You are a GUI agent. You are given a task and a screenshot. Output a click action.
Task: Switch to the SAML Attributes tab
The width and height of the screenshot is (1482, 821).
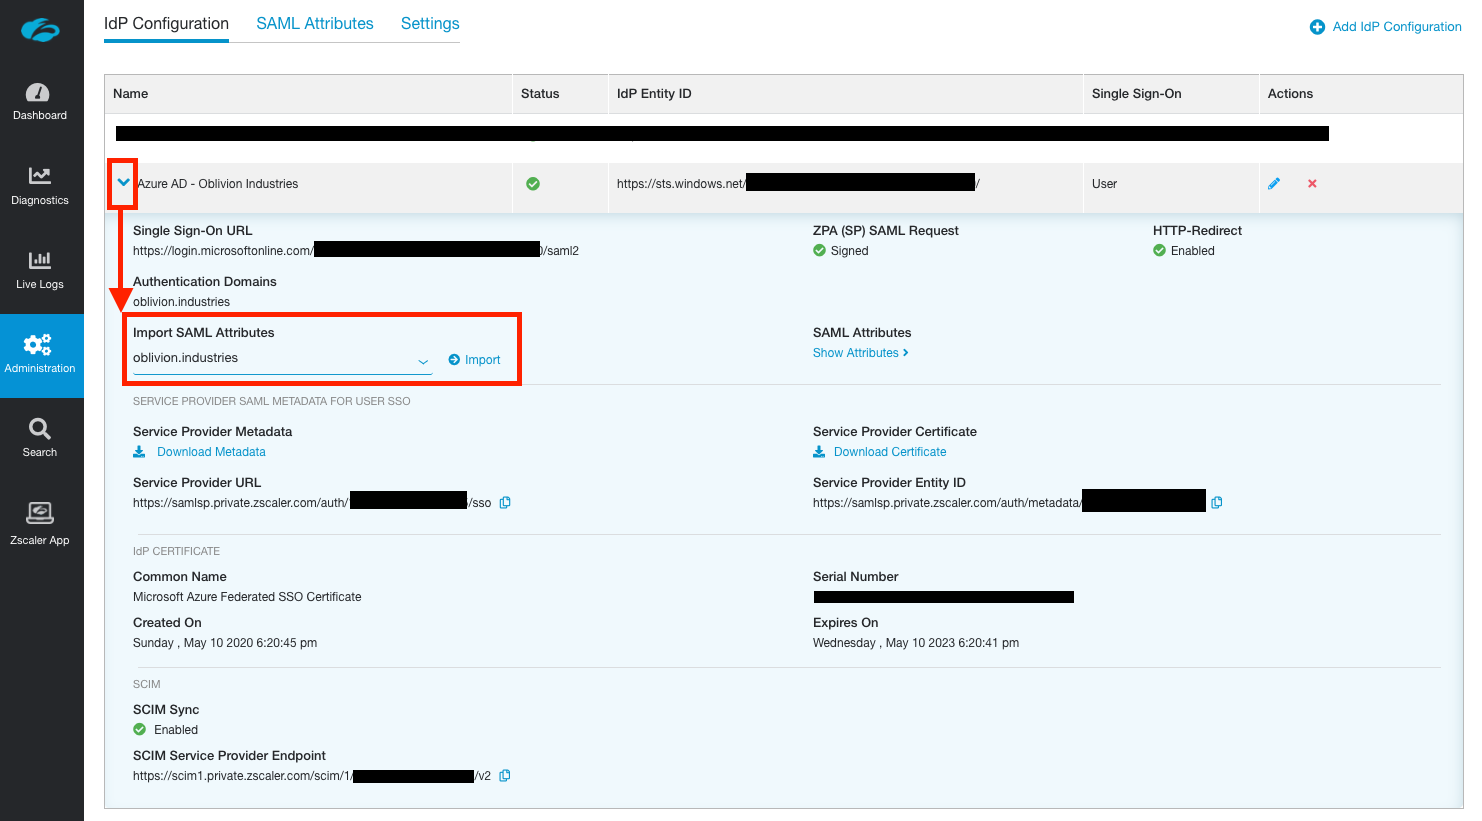click(x=314, y=24)
